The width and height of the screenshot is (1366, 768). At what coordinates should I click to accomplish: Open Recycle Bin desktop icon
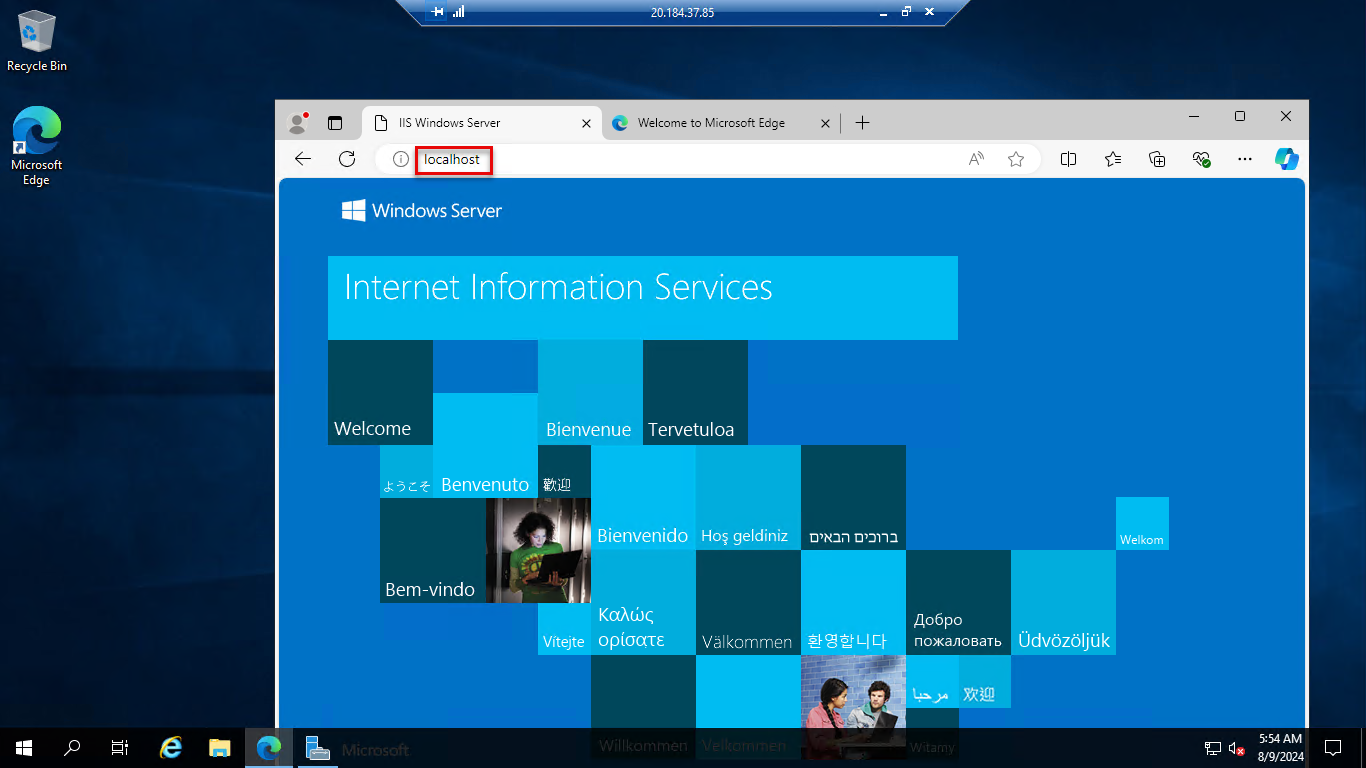(x=37, y=42)
